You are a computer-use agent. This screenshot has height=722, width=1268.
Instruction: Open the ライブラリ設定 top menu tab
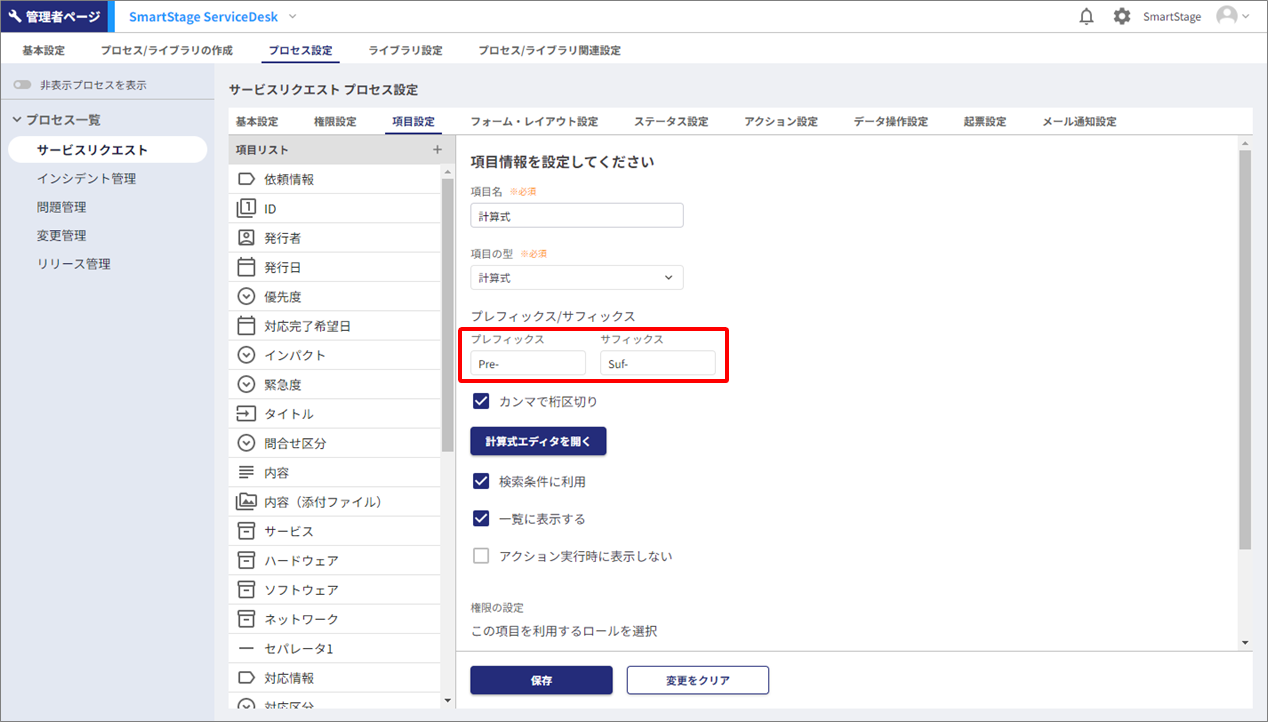click(x=405, y=51)
